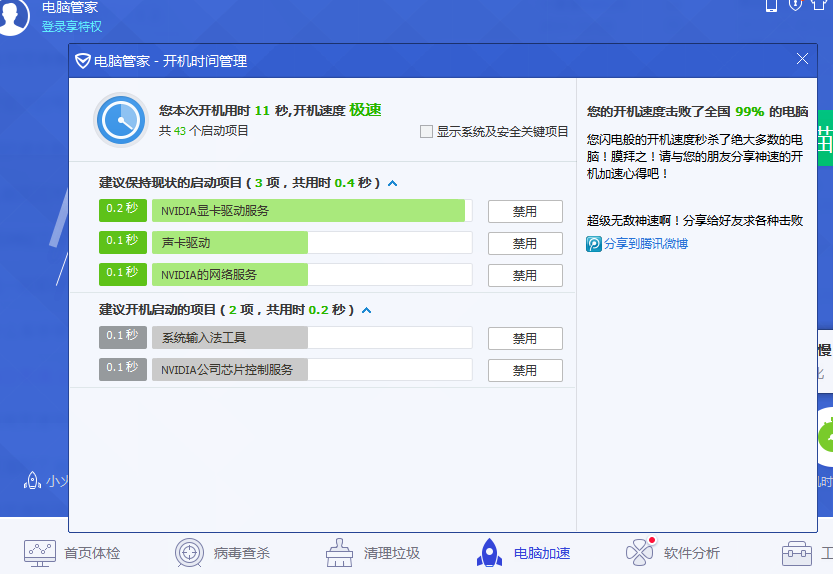Collapse the 建议开机启动的项目 section
833x574 pixels.
pyautogui.click(x=367, y=310)
